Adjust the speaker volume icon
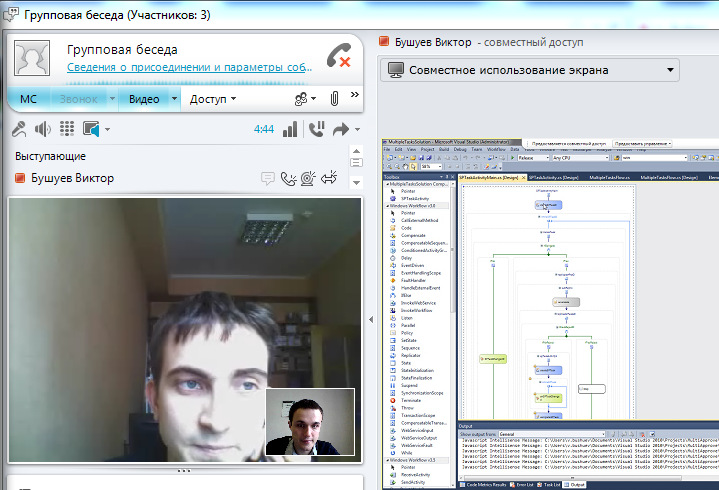The height and width of the screenshot is (490, 719). pyautogui.click(x=43, y=129)
